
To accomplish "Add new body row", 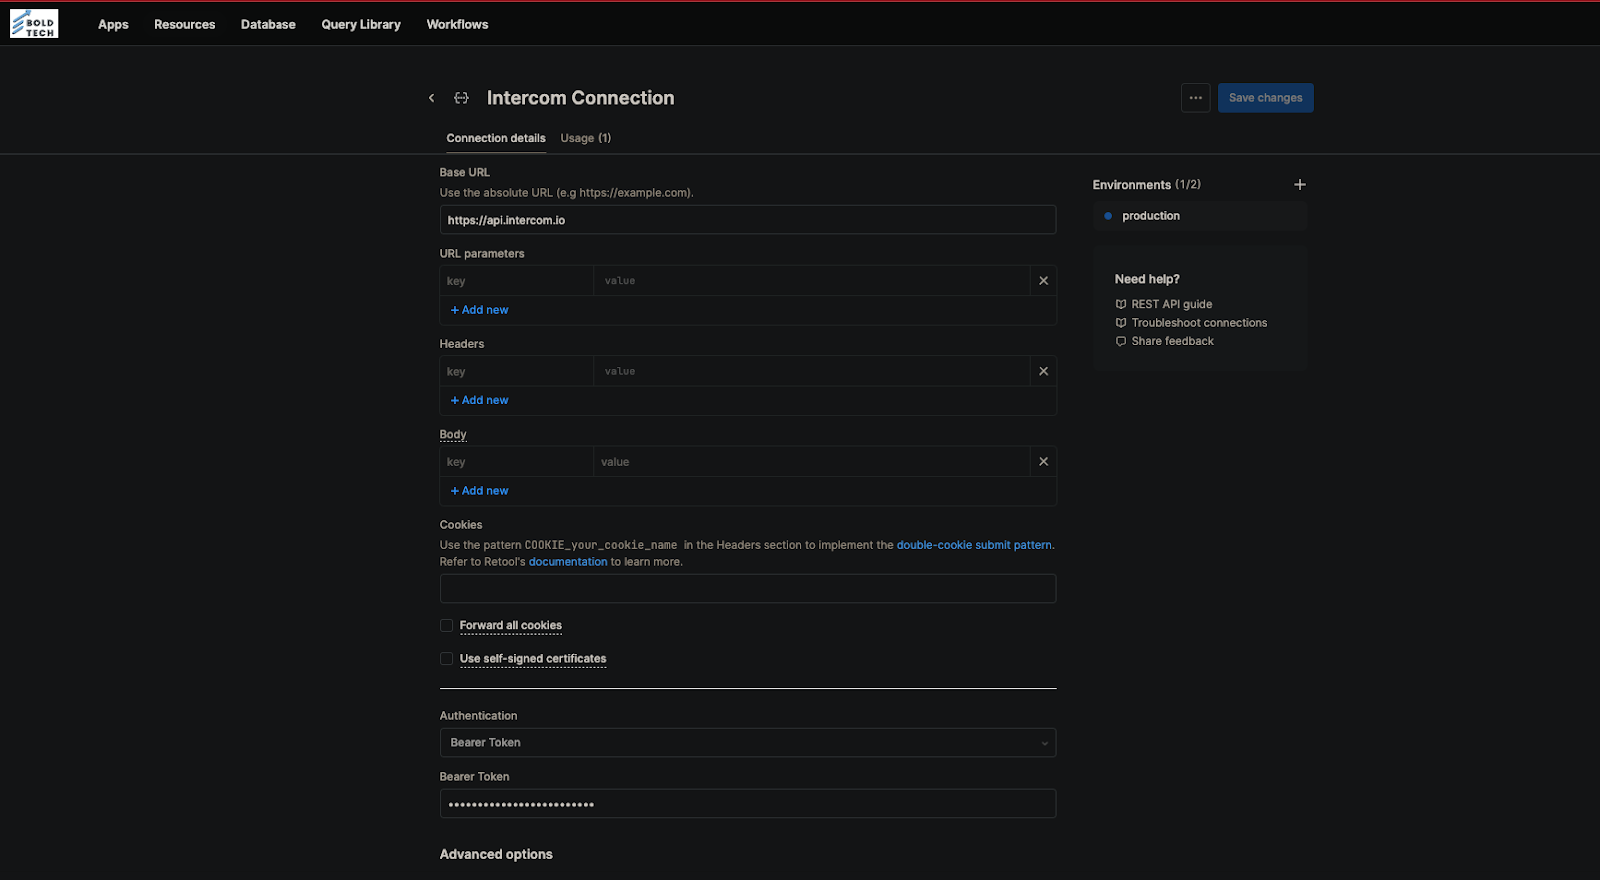I will coord(480,491).
